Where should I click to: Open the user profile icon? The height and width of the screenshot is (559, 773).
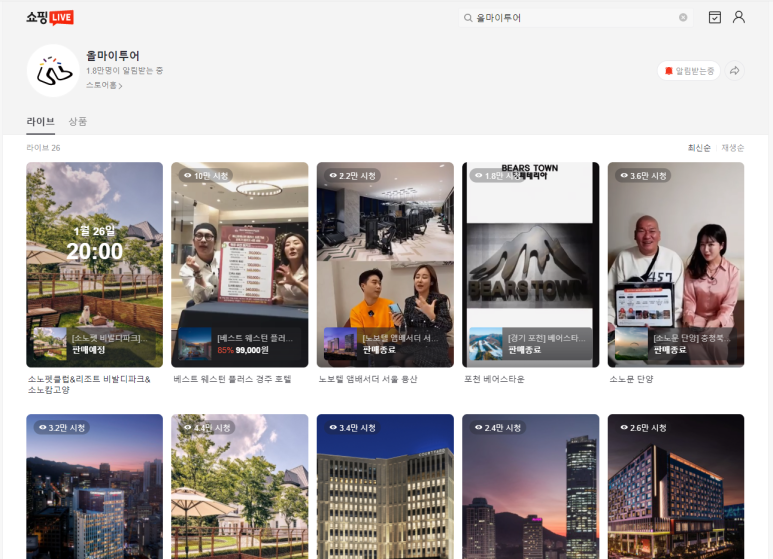738,17
